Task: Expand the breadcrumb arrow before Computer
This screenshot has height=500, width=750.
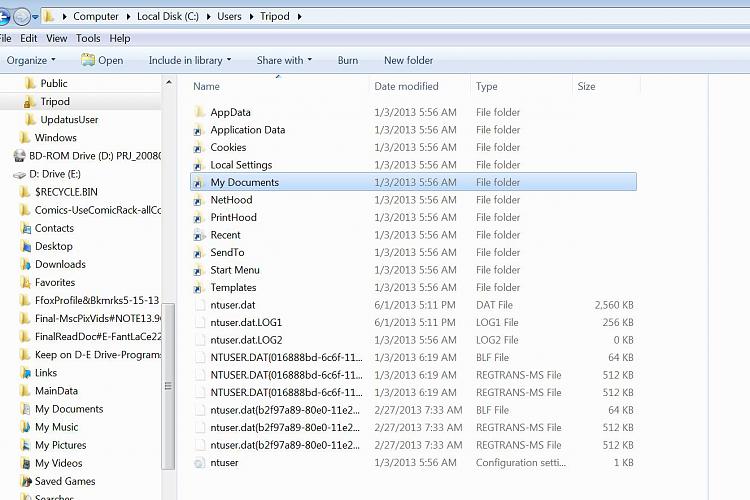Action: 65,17
